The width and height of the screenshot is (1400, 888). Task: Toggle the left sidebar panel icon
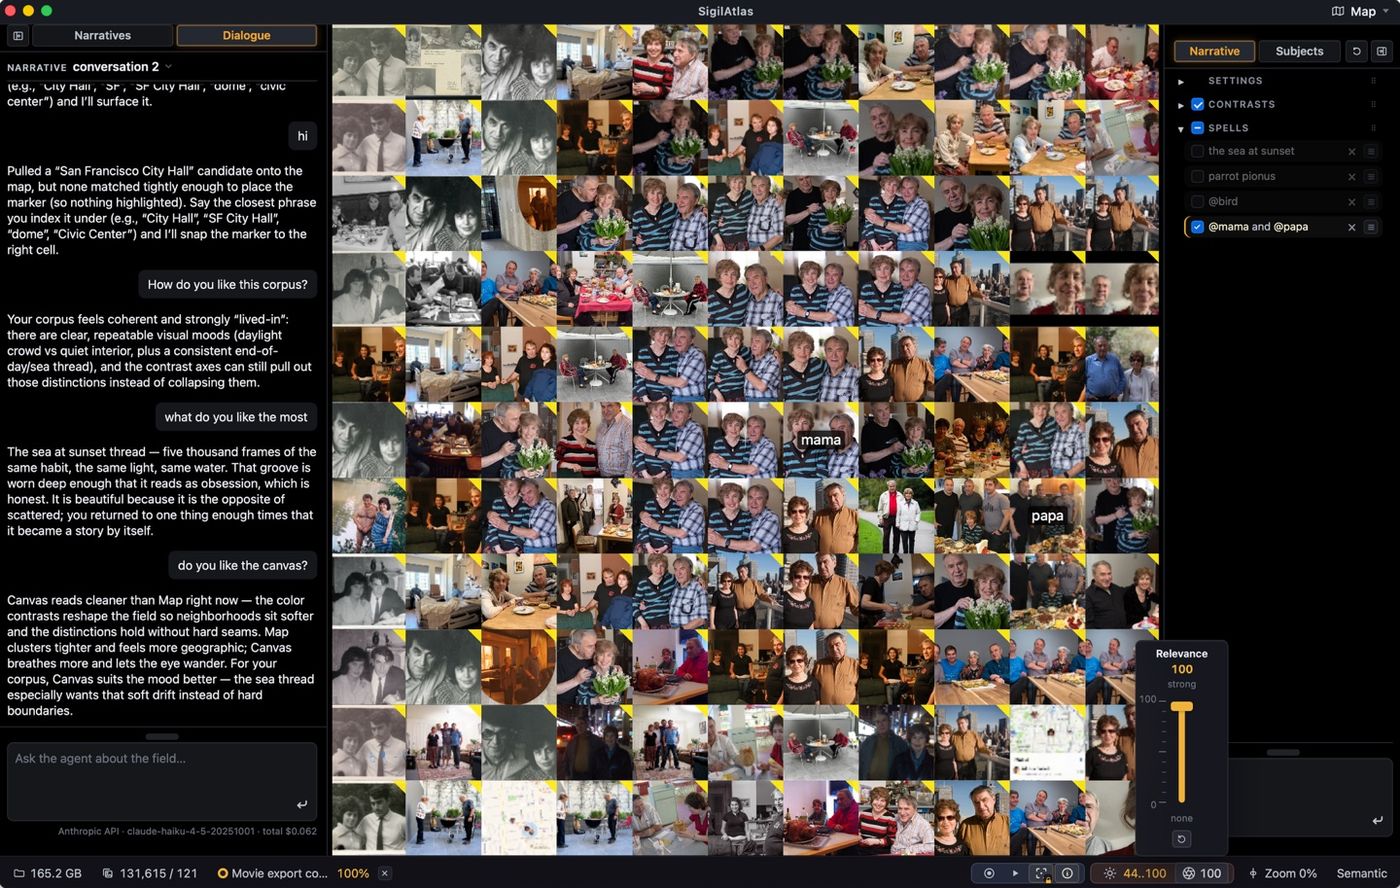coord(18,35)
